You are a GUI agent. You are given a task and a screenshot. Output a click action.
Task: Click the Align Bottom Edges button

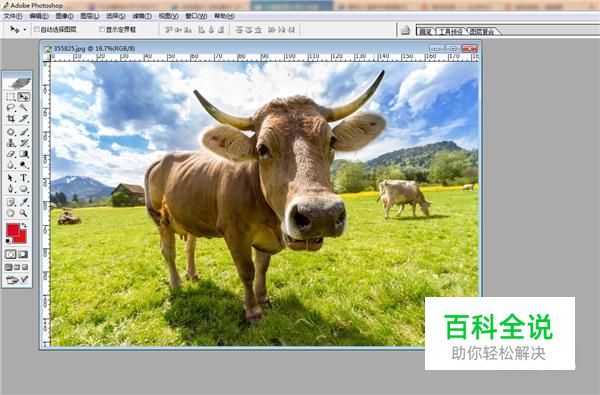click(188, 29)
